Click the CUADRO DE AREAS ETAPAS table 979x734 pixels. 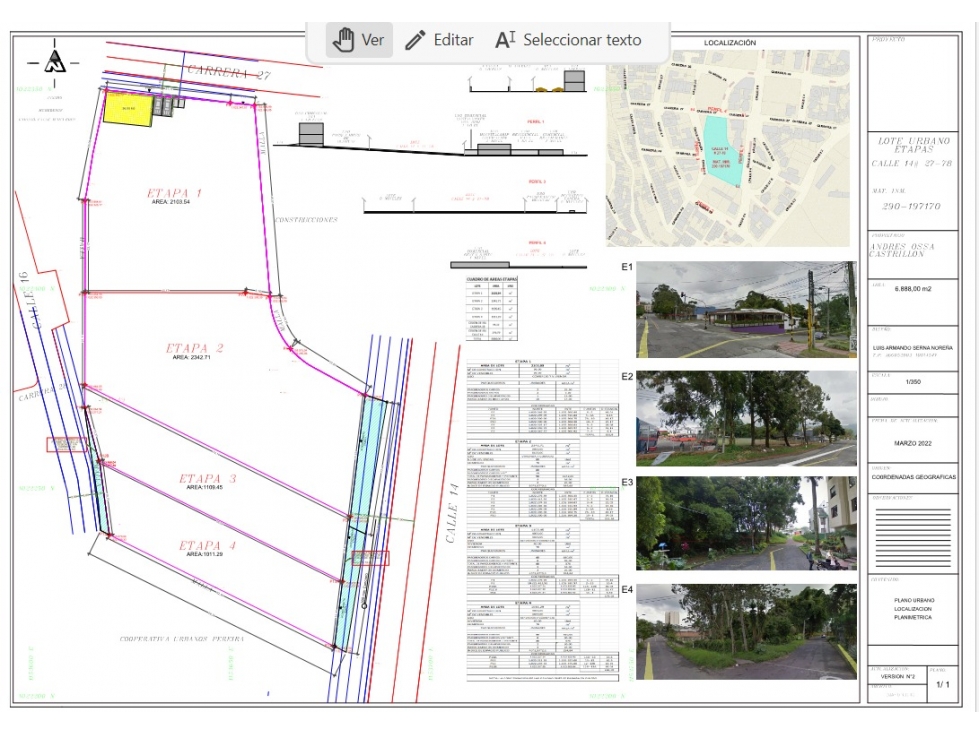tap(492, 309)
